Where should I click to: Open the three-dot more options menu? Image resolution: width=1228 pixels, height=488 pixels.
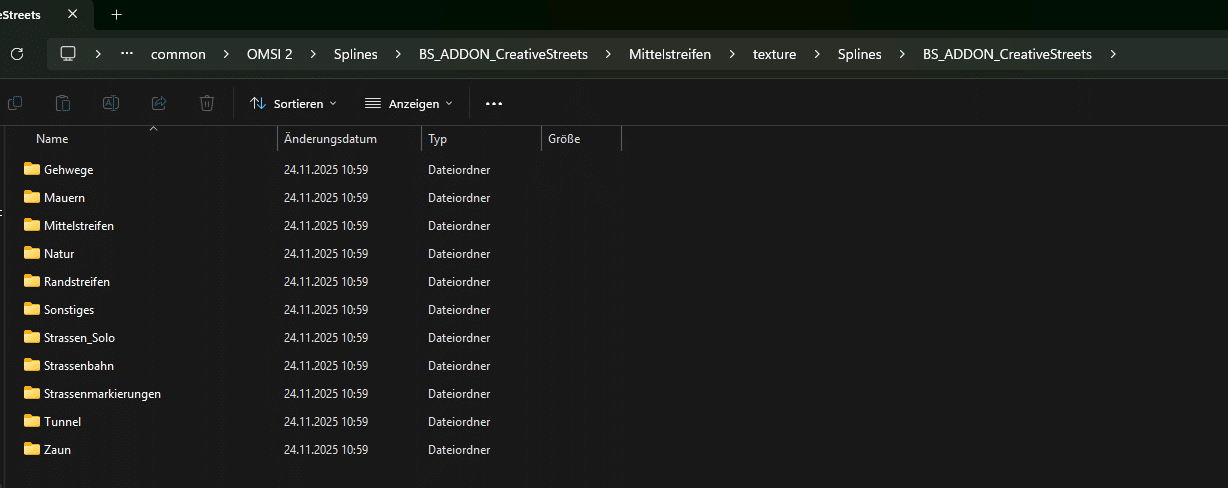pos(493,103)
